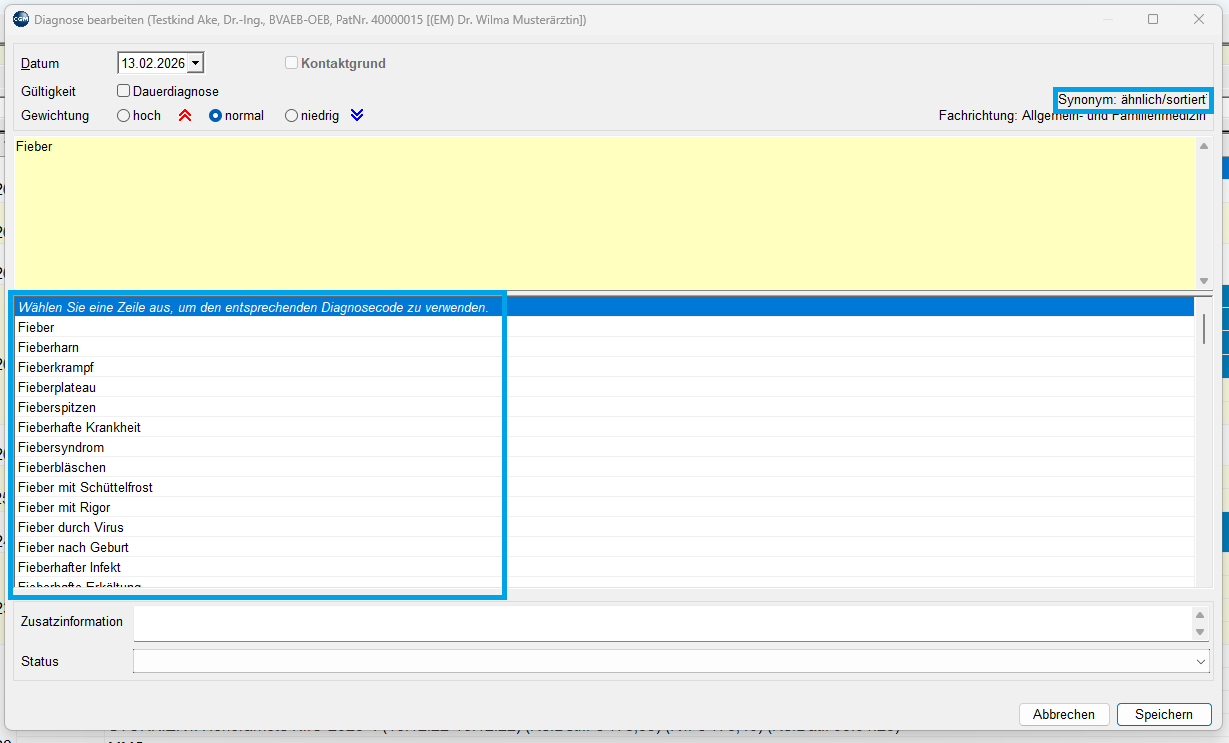1229x743 pixels.
Task: Click the Synonym: ähnlich/sortiert selector
Action: coord(1133,100)
